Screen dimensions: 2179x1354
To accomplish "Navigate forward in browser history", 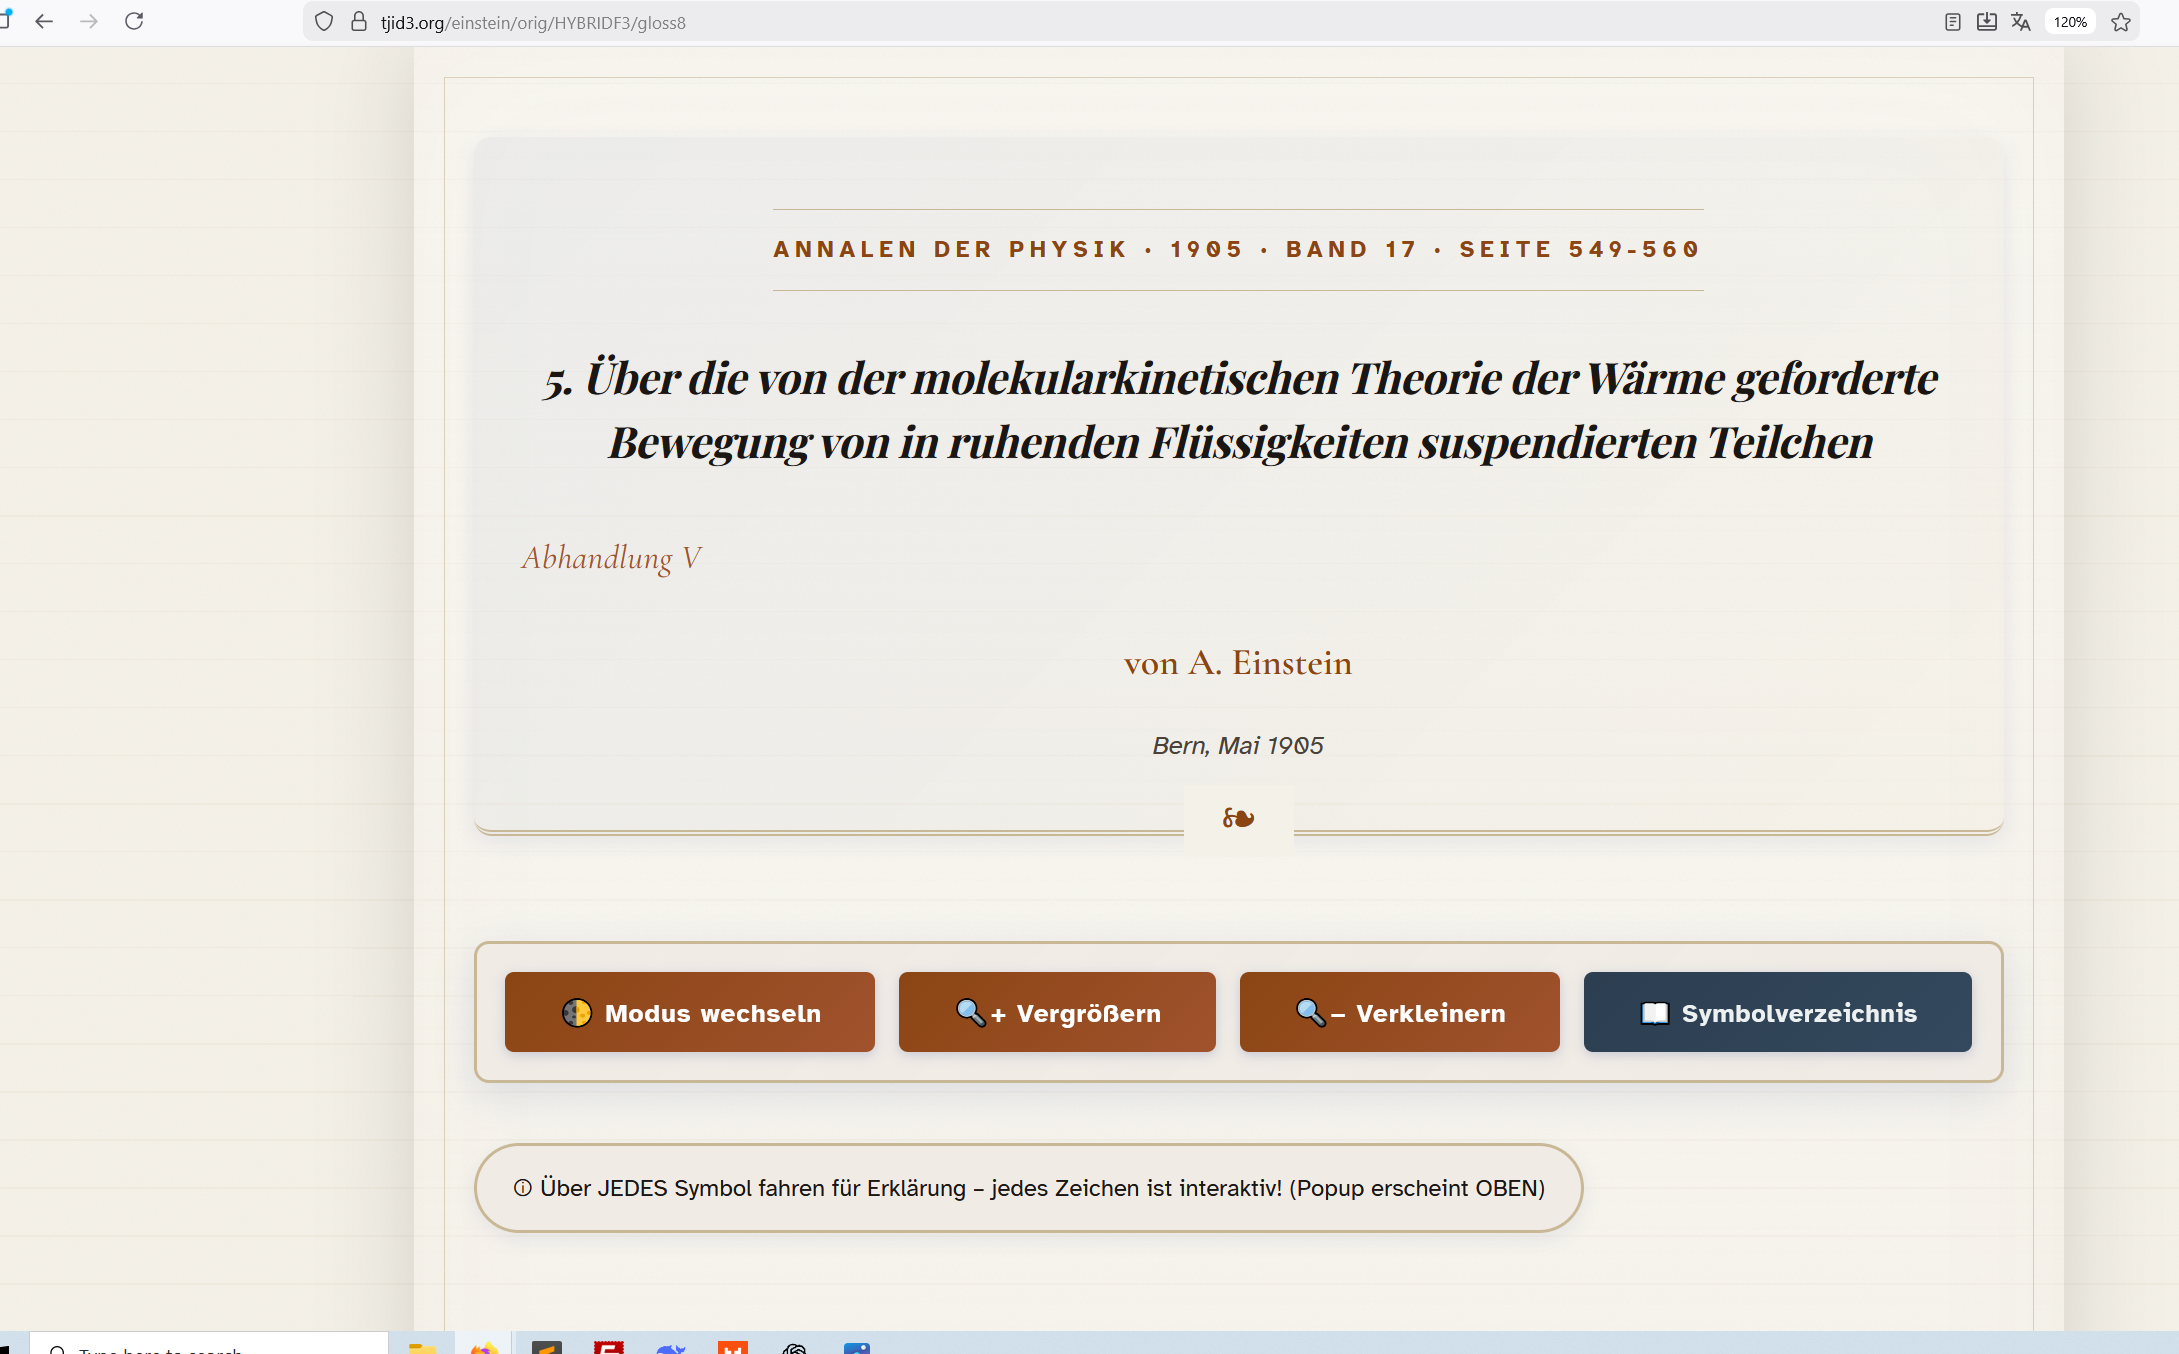I will click(x=90, y=21).
